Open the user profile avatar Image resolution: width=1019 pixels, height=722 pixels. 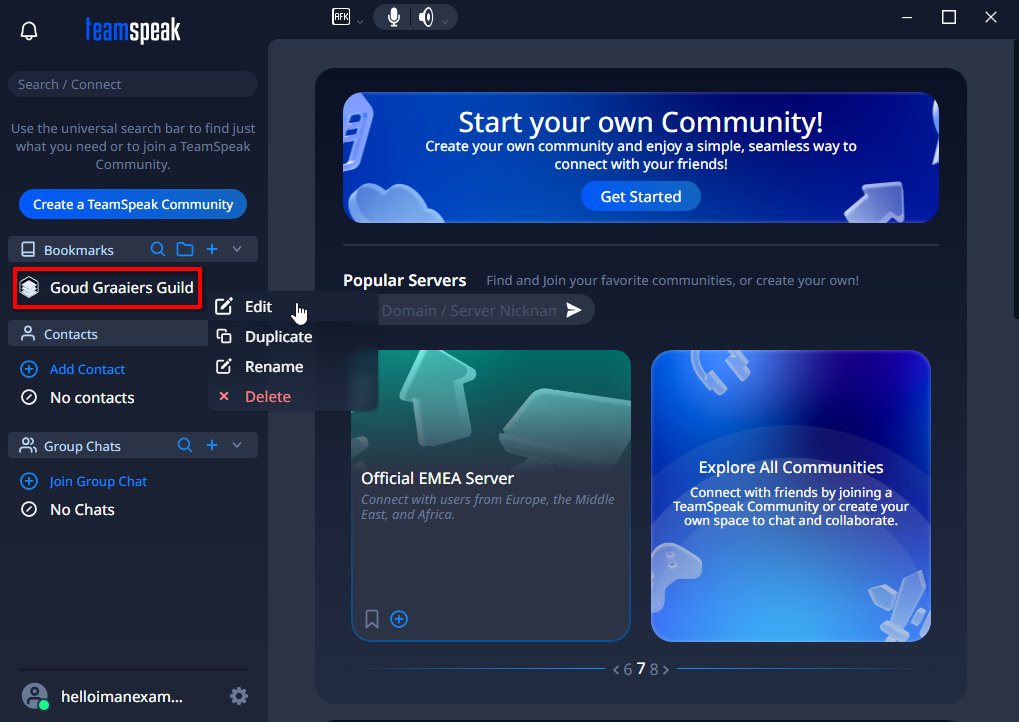35,696
